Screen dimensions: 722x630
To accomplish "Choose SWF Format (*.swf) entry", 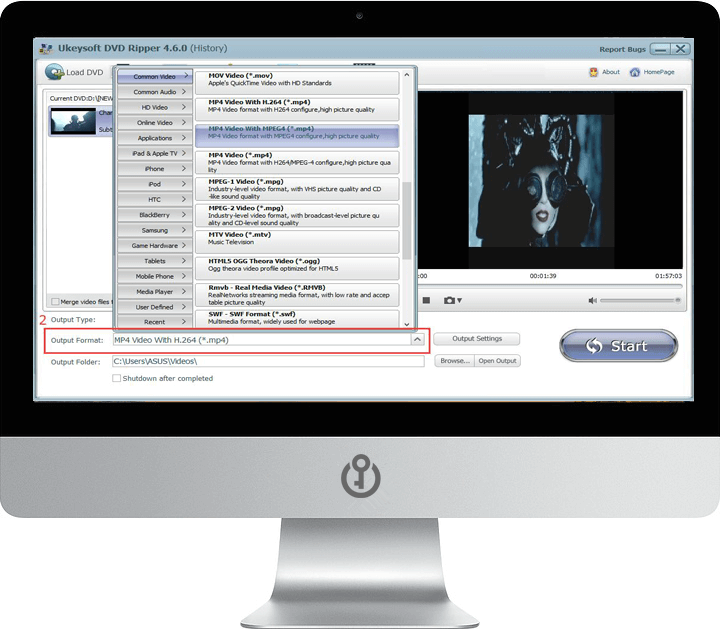I will pyautogui.click(x=297, y=318).
